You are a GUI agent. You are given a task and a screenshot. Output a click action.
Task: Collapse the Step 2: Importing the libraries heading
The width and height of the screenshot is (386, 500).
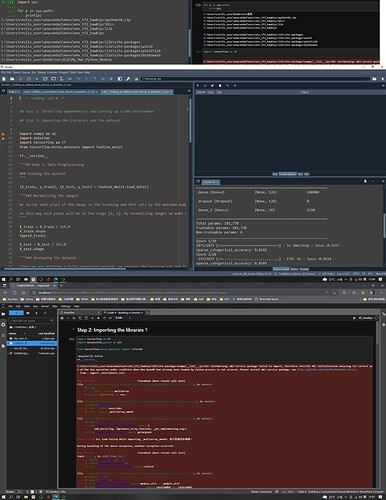click(73, 329)
